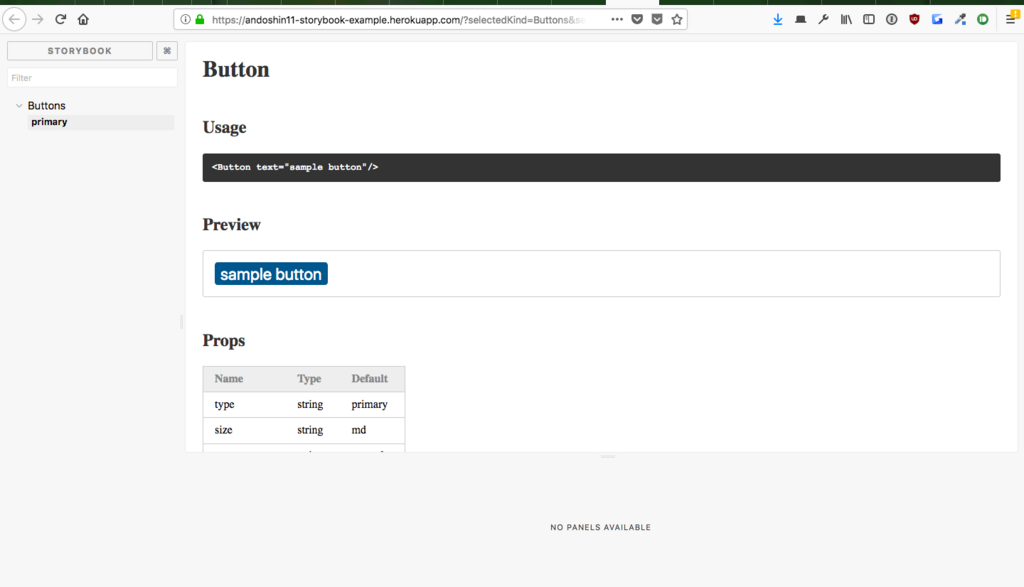Open the page actions three-dots menu
This screenshot has height=587, width=1024.
(616, 20)
